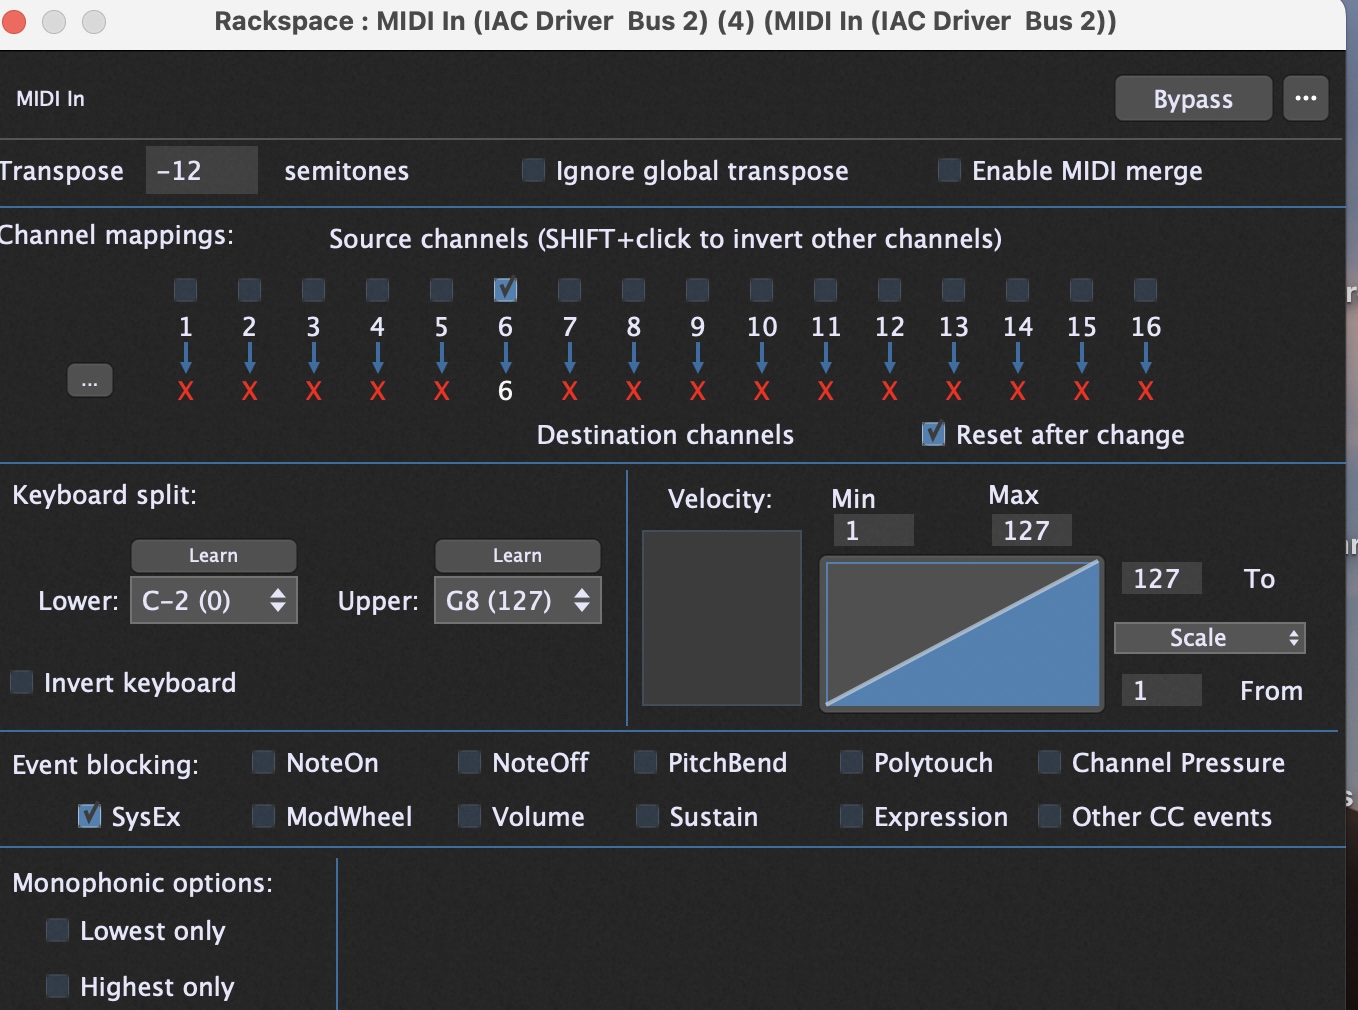Check source channel 11 checkbox
The image size is (1358, 1010).
826,290
